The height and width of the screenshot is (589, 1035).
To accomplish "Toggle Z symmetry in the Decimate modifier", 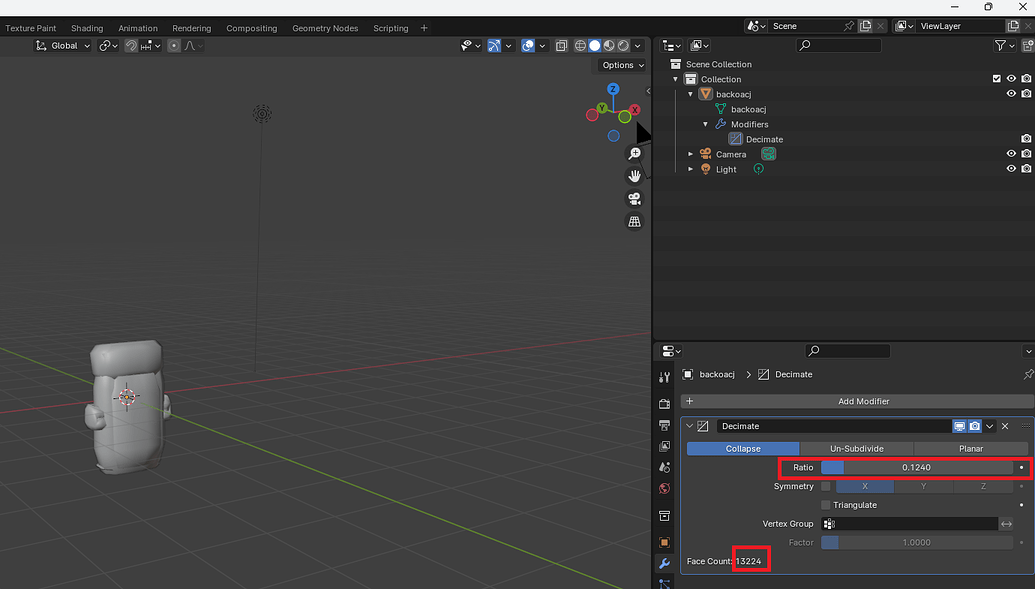I will click(984, 486).
